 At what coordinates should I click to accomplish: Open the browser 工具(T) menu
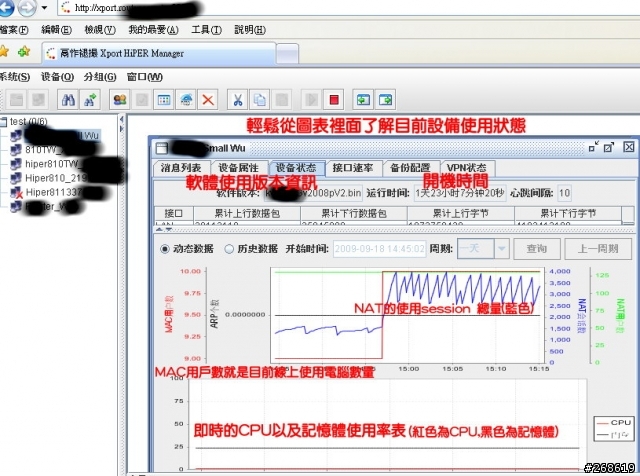click(207, 30)
